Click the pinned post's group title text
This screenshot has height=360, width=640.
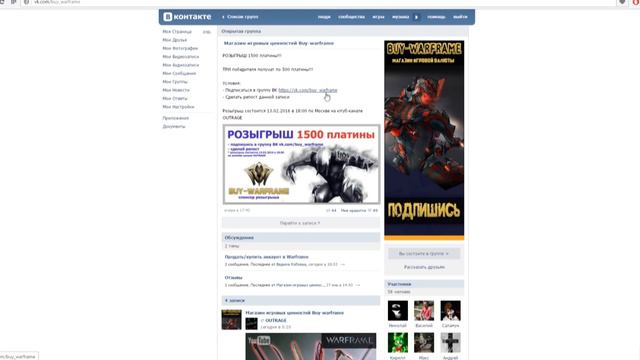[x=279, y=43]
